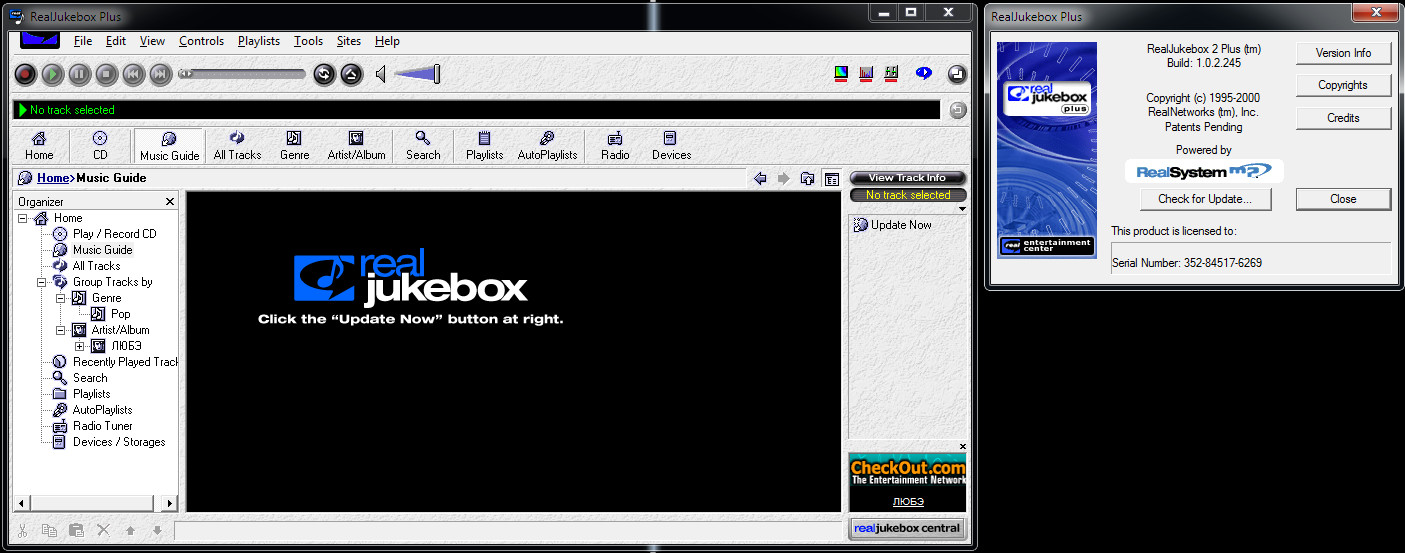Click the eject CD button

pyautogui.click(x=351, y=74)
